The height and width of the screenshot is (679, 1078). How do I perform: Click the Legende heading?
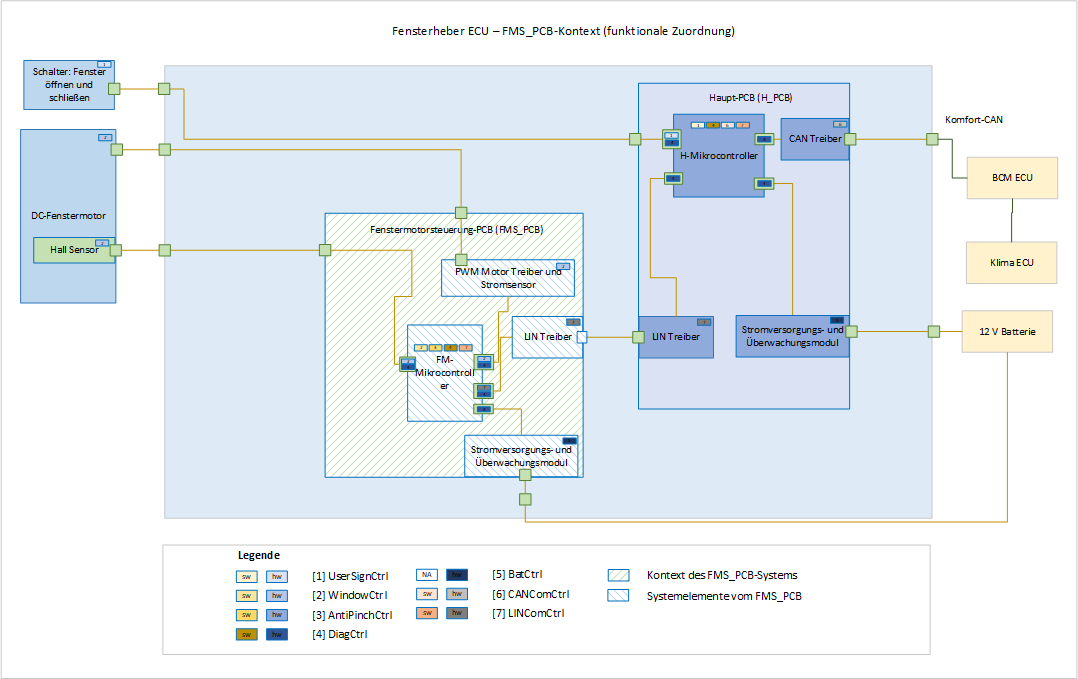tap(258, 555)
